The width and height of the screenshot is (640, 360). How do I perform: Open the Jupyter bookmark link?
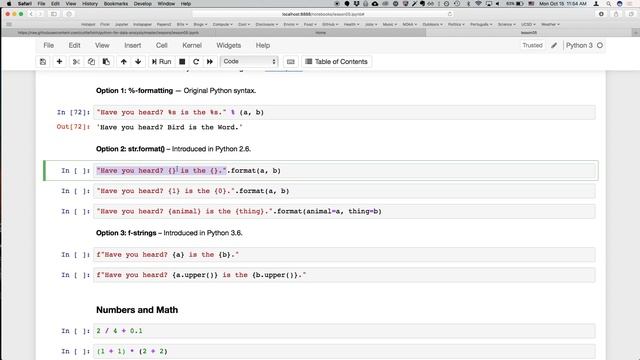coord(121,24)
